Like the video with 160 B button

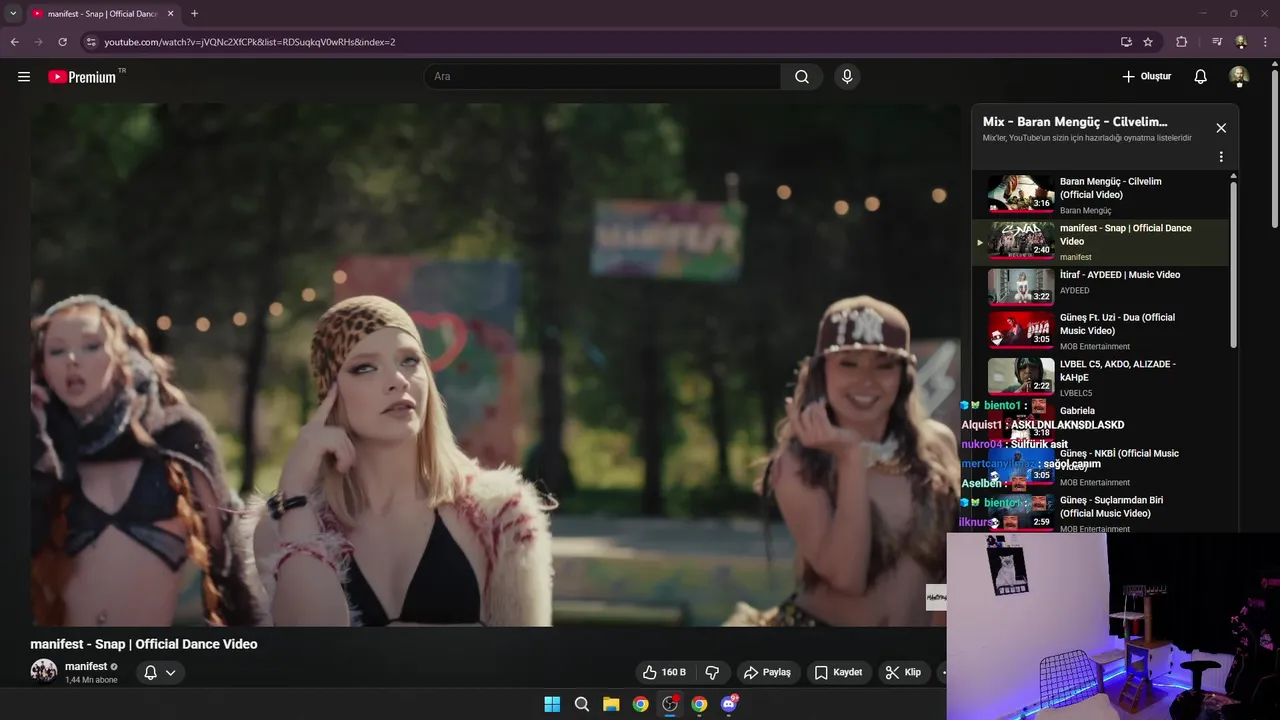[x=665, y=672]
